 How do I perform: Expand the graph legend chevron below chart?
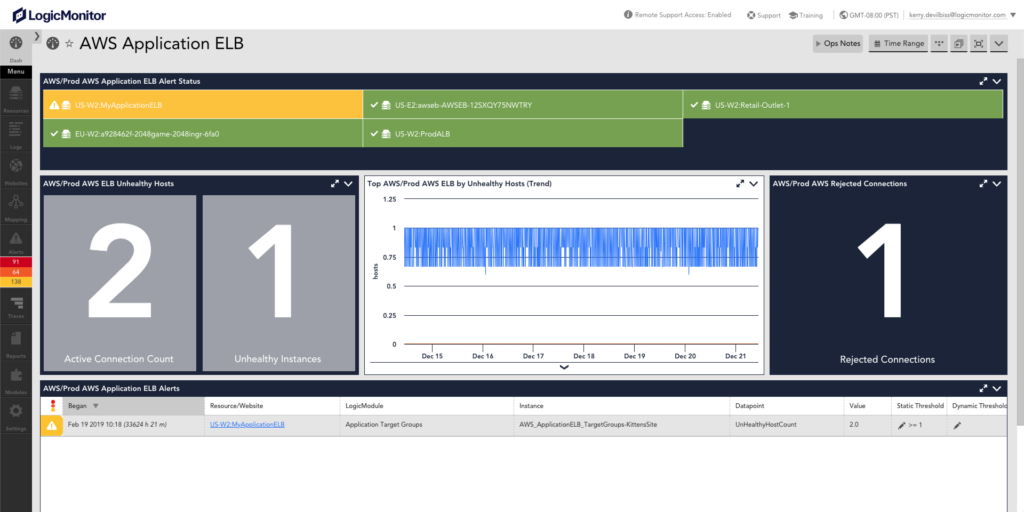[x=564, y=367]
